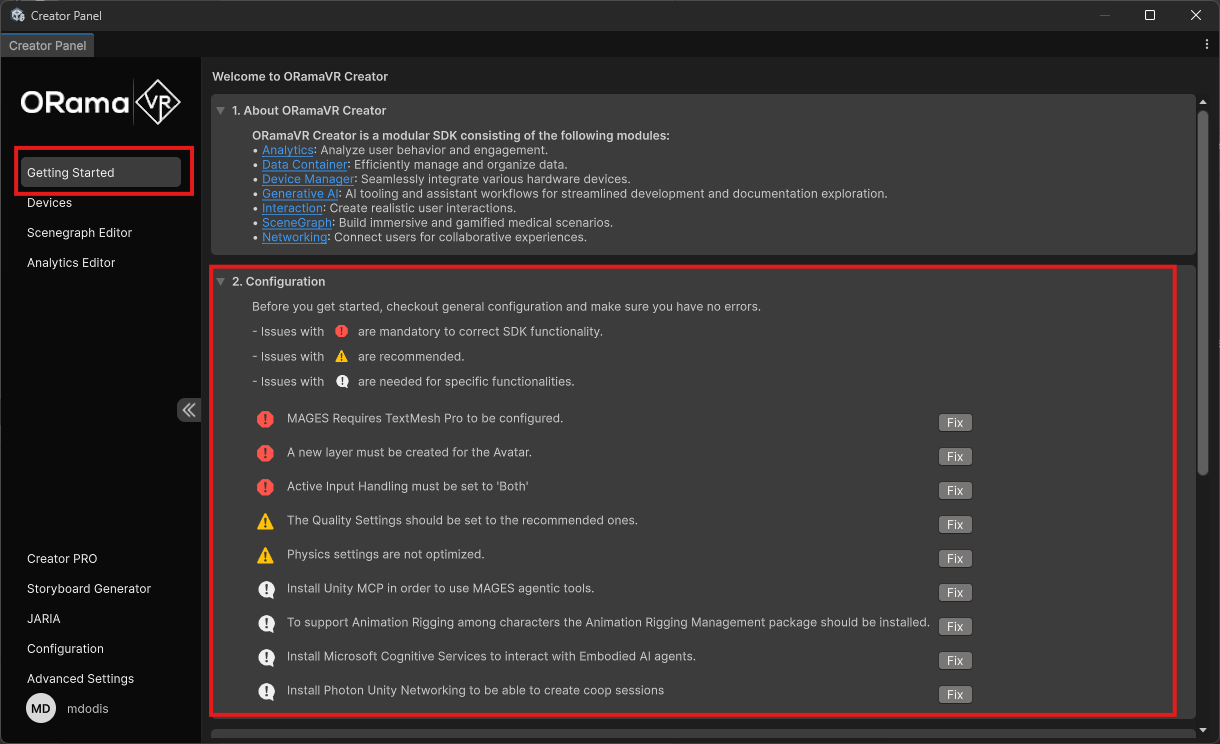Fix the Photon Unity Networking issue
Screen dimensions: 1220x744
click(955, 695)
